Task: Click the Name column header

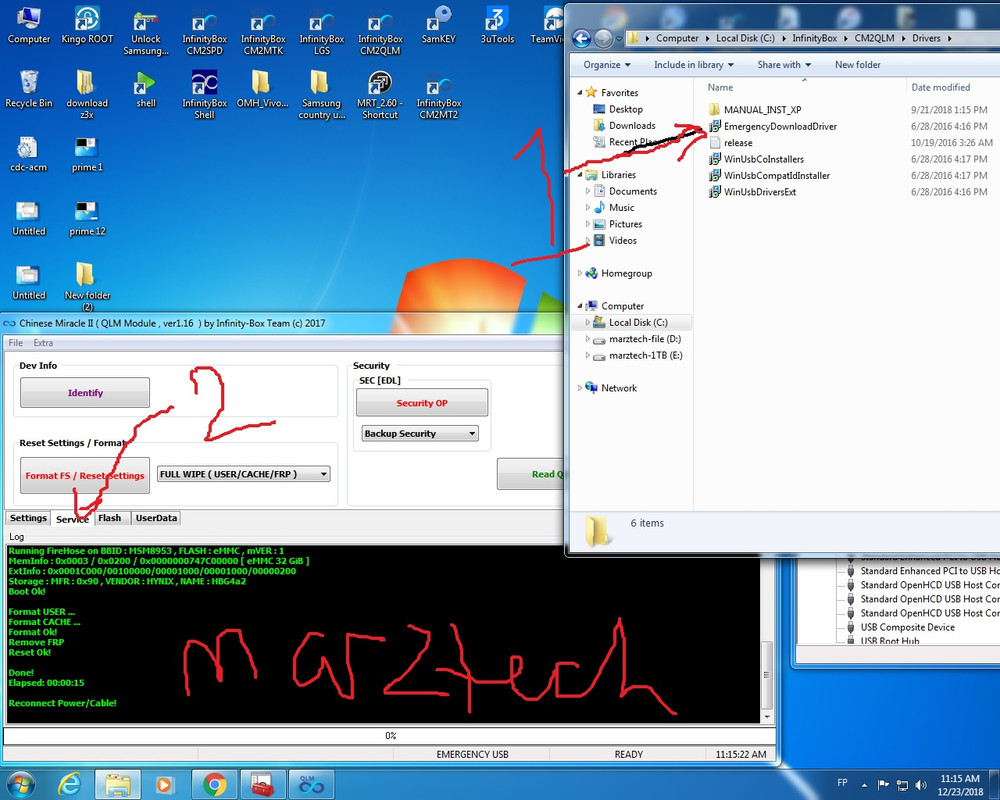Action: click(804, 87)
